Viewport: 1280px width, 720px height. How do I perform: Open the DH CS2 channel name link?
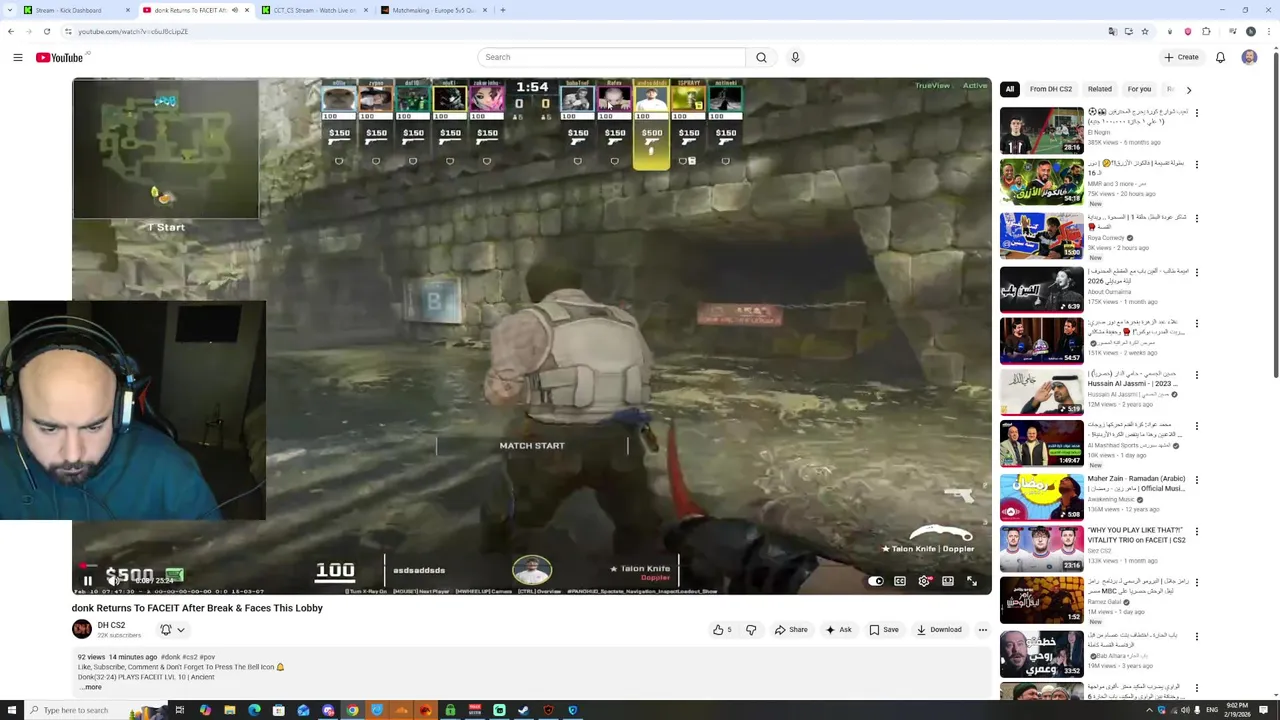tap(111, 625)
